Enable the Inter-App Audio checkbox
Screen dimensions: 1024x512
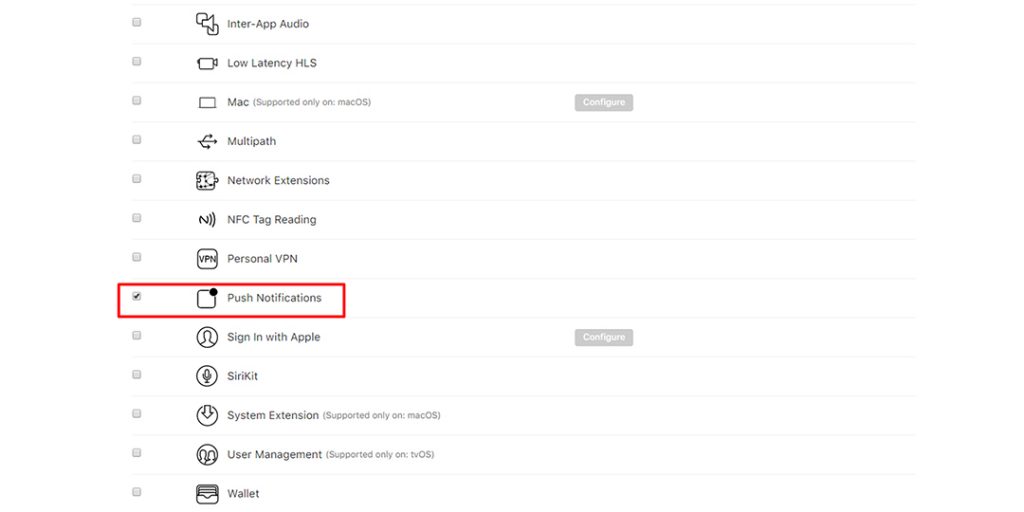[136, 22]
